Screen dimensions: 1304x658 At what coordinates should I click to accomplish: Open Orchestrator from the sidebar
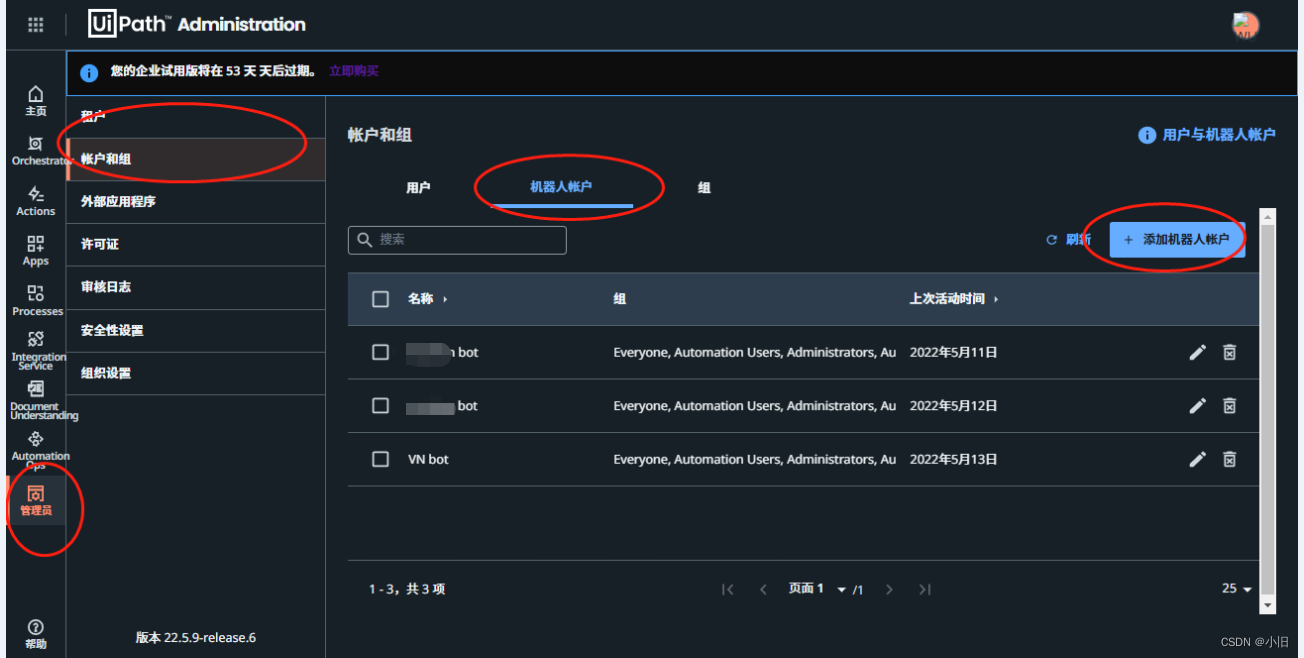36,151
